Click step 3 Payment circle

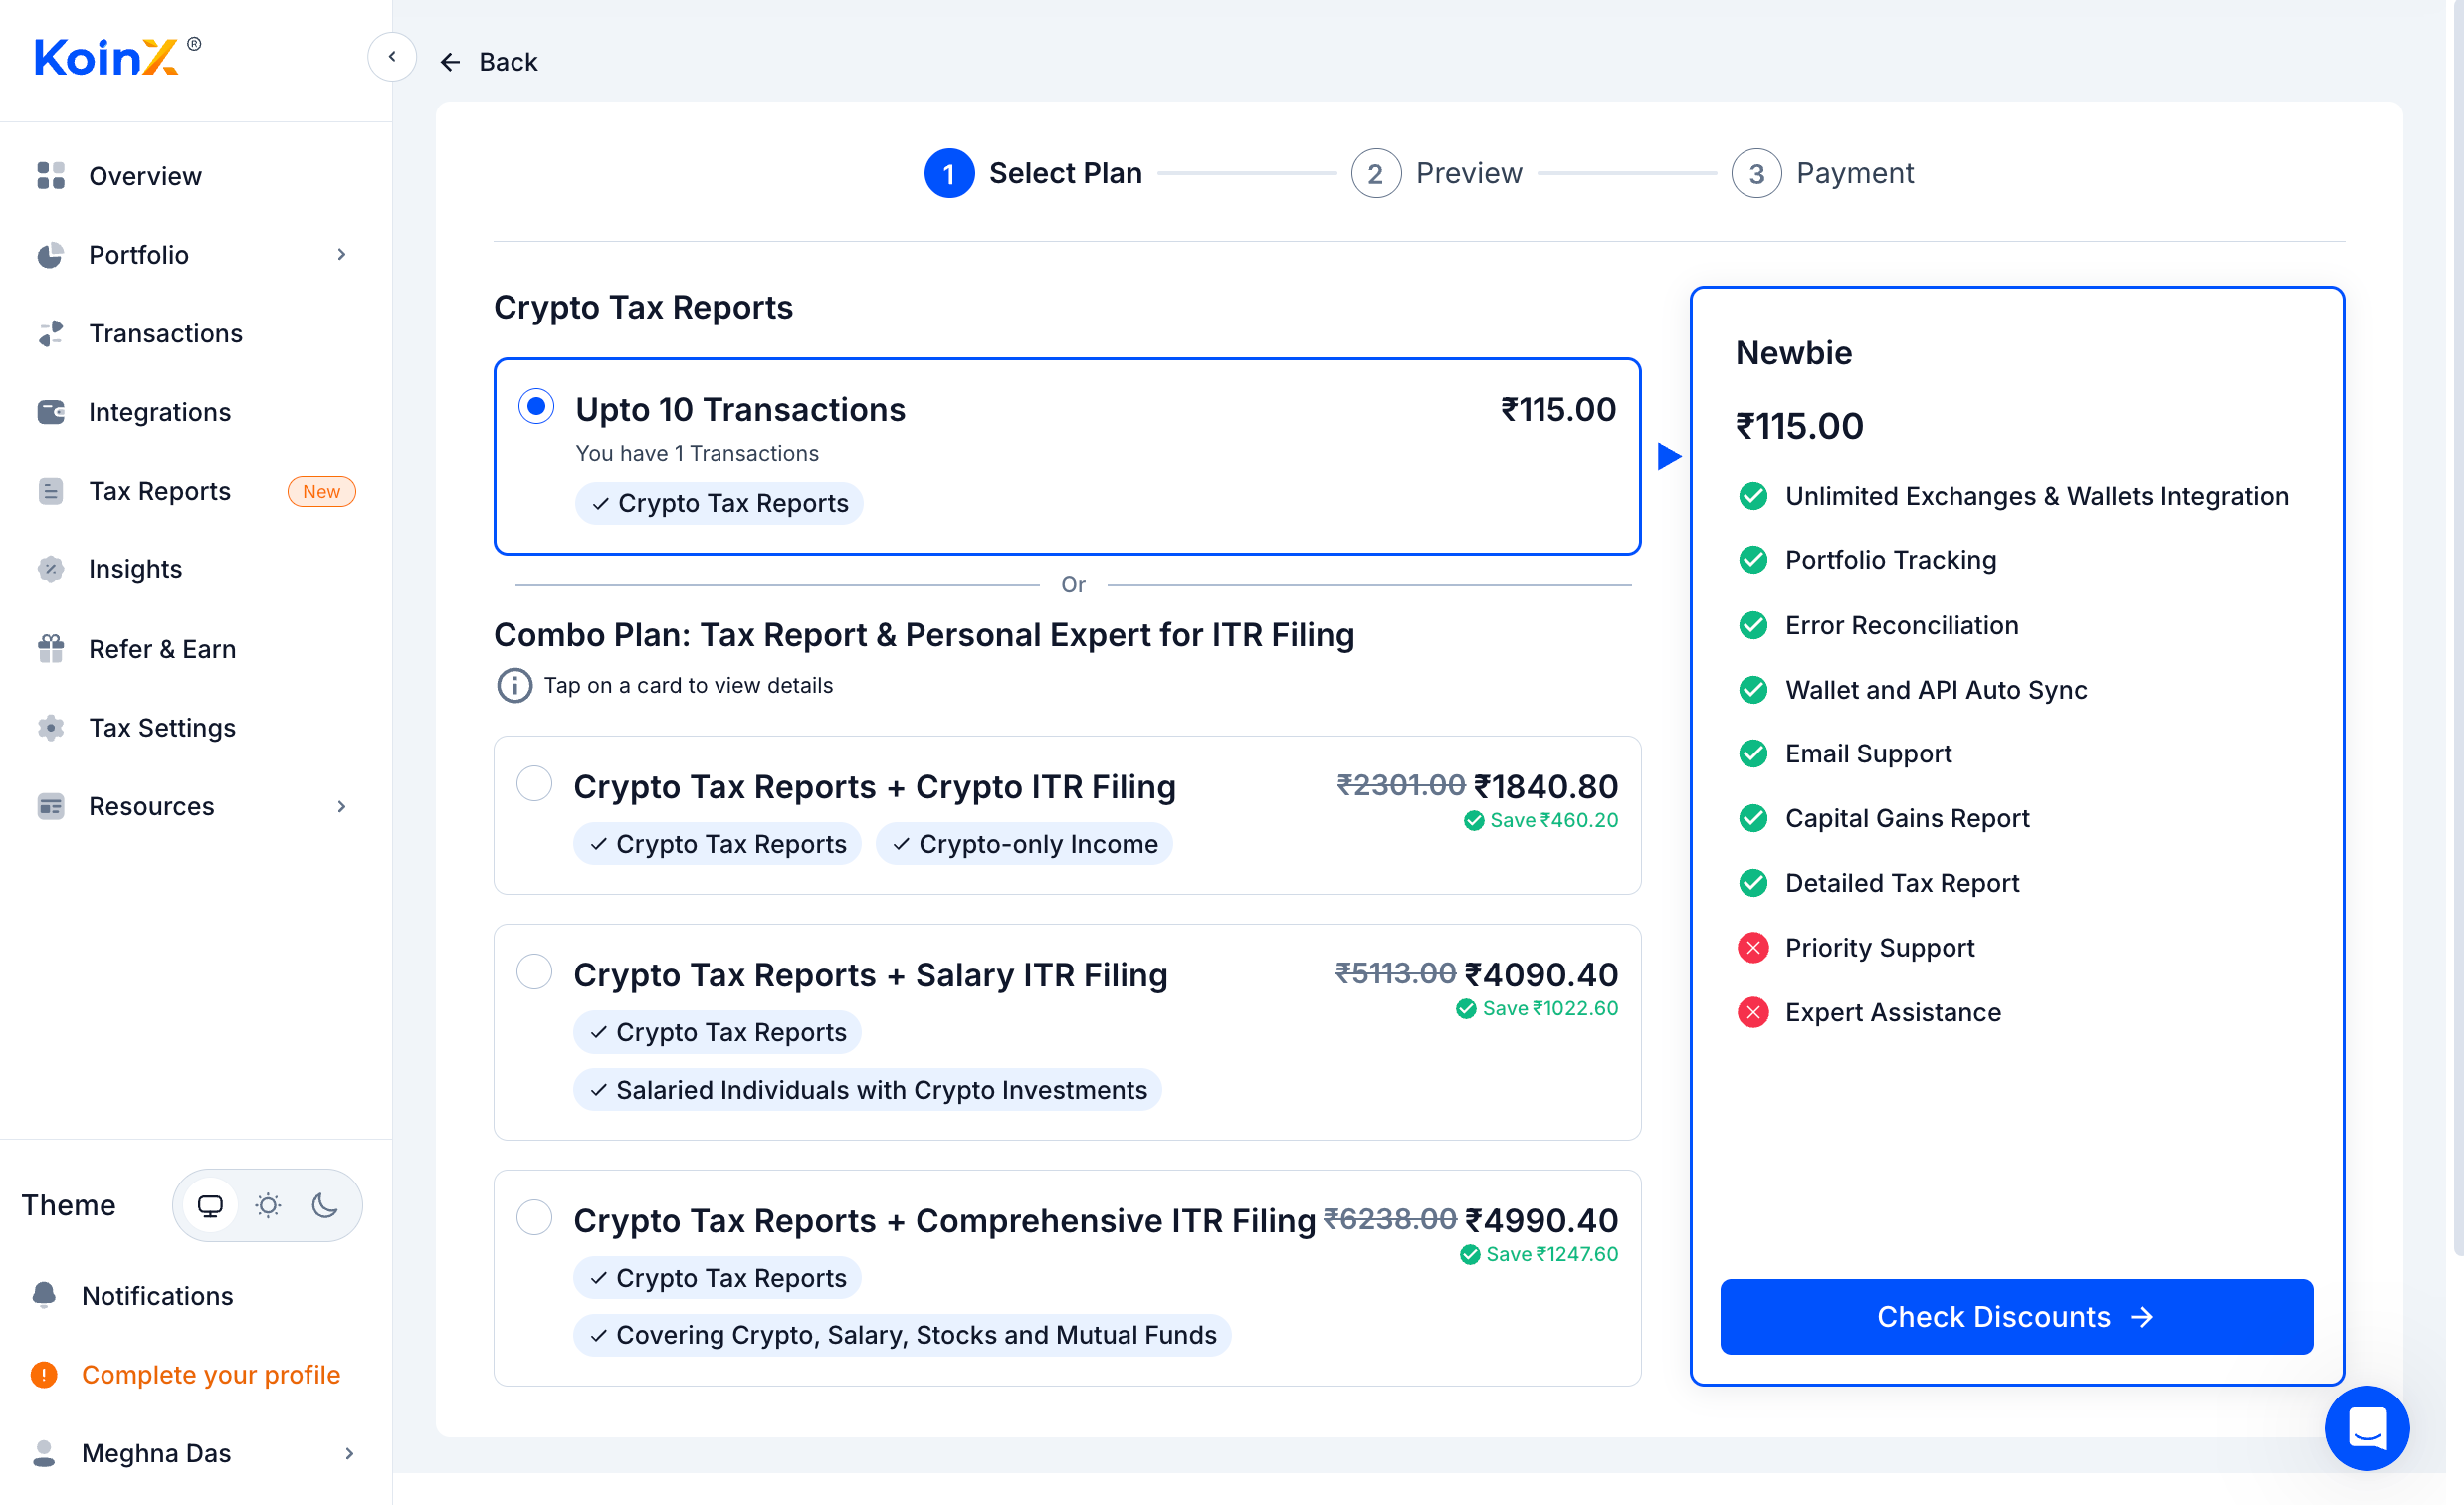1756,173
